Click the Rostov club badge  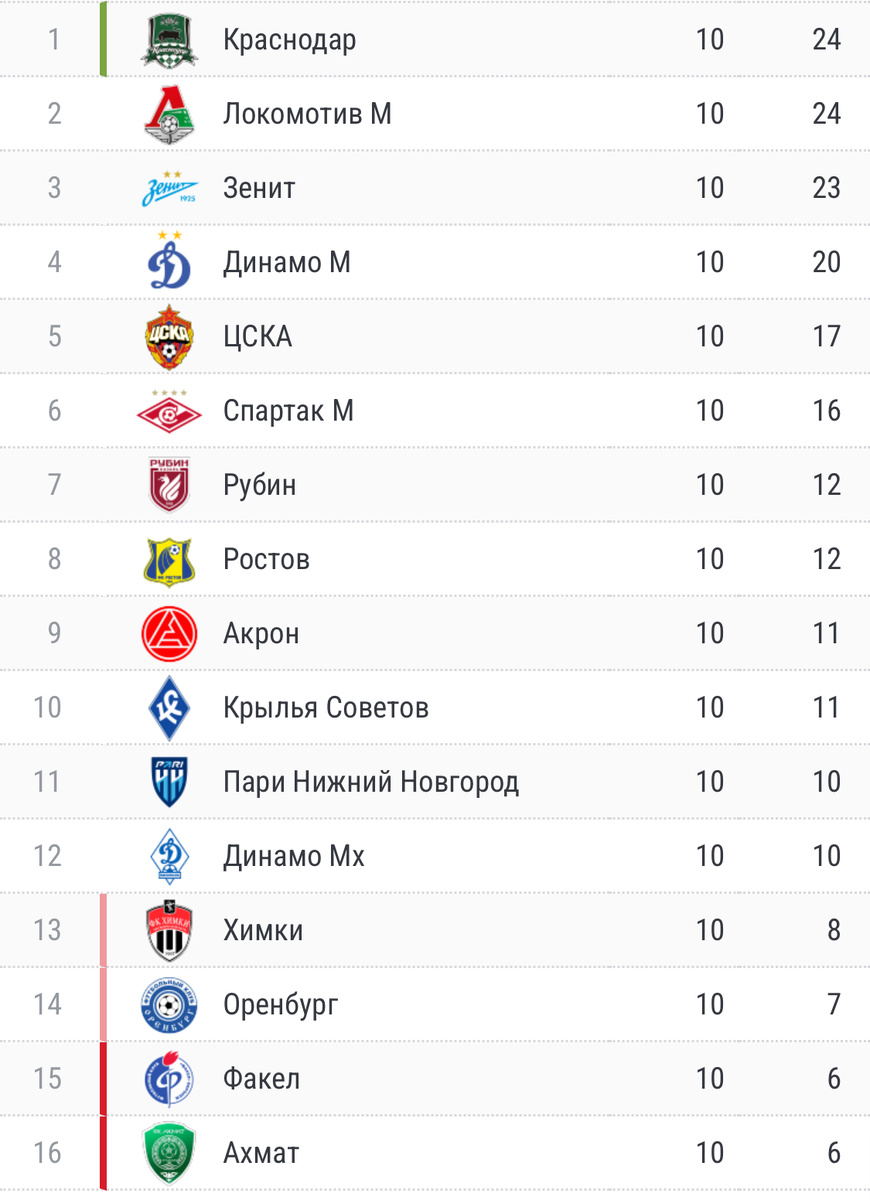click(169, 559)
